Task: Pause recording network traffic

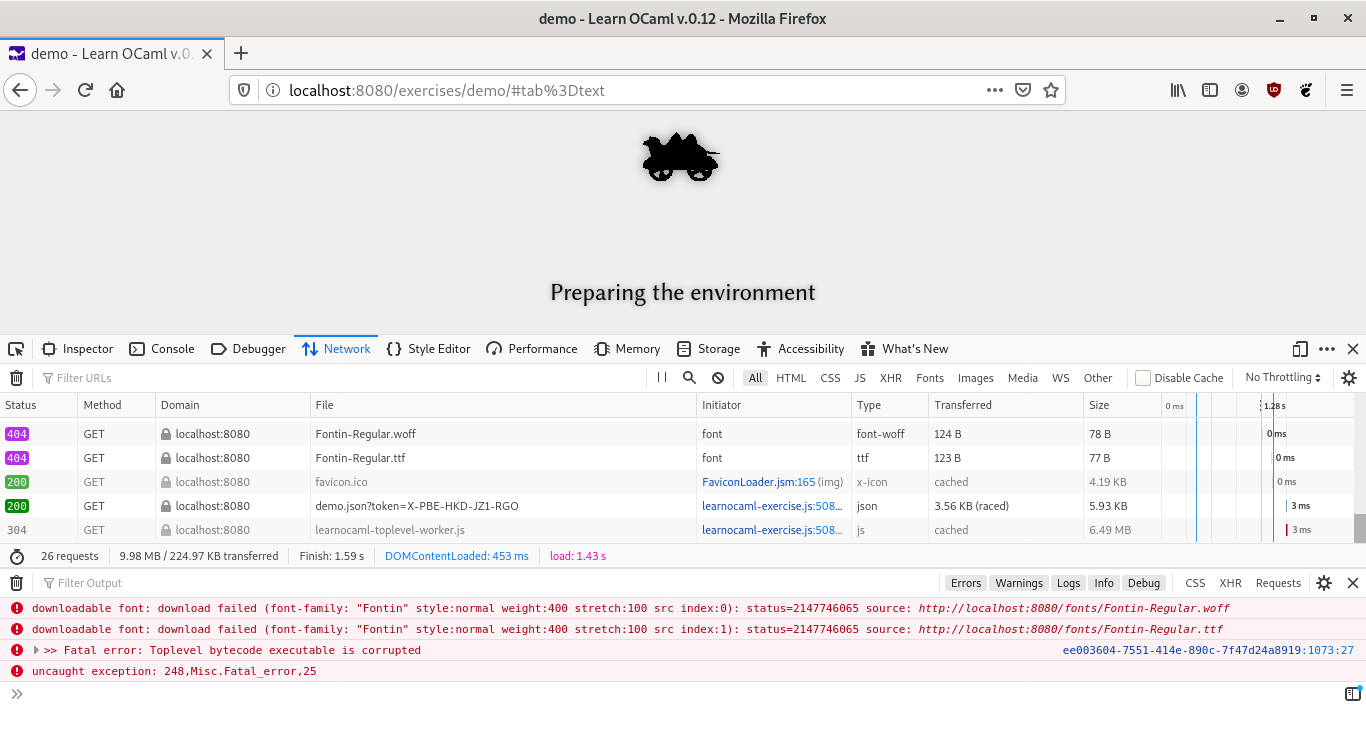Action: 662,377
